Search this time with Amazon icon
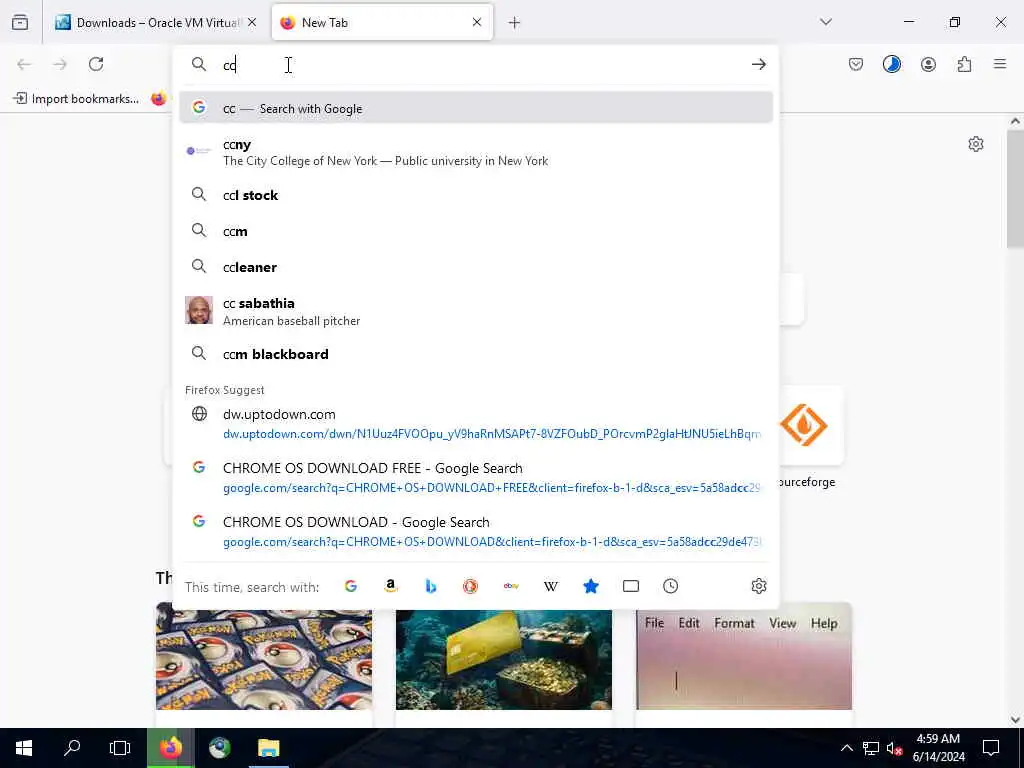The image size is (1024, 768). pyautogui.click(x=391, y=586)
